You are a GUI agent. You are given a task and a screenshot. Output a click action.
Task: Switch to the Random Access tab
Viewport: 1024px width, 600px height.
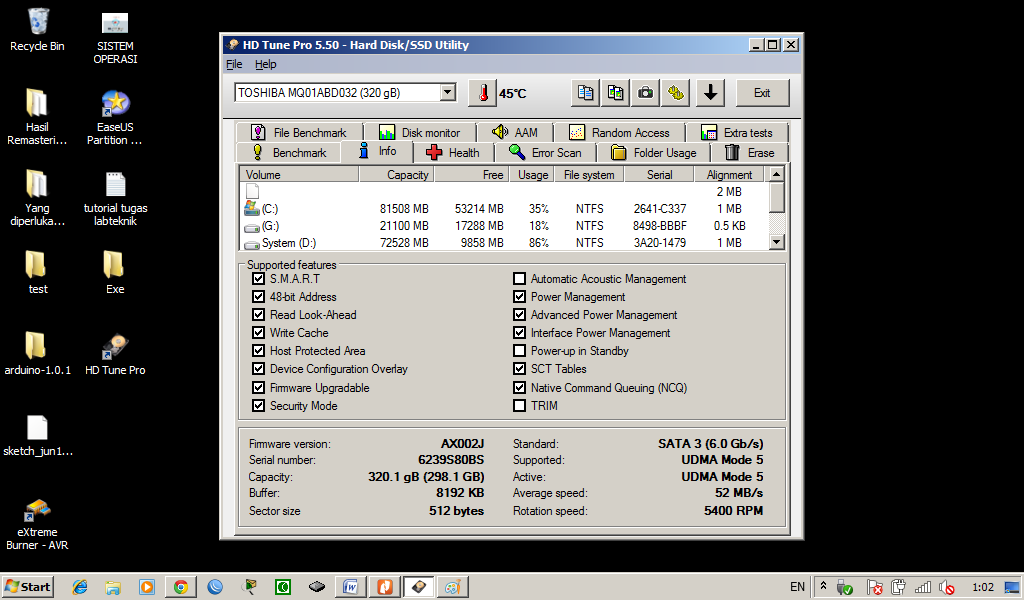(x=619, y=133)
